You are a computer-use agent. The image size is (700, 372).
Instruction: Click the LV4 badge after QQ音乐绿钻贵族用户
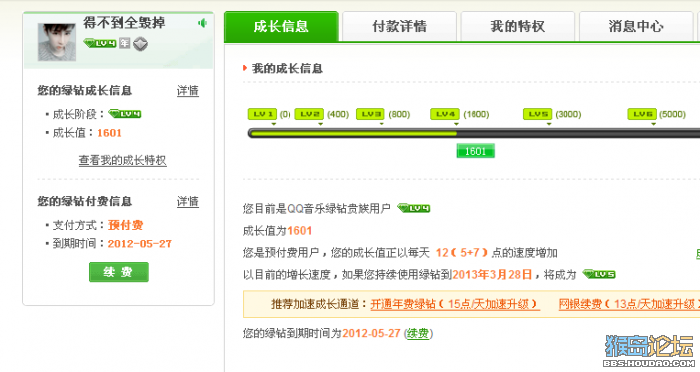pyautogui.click(x=414, y=208)
